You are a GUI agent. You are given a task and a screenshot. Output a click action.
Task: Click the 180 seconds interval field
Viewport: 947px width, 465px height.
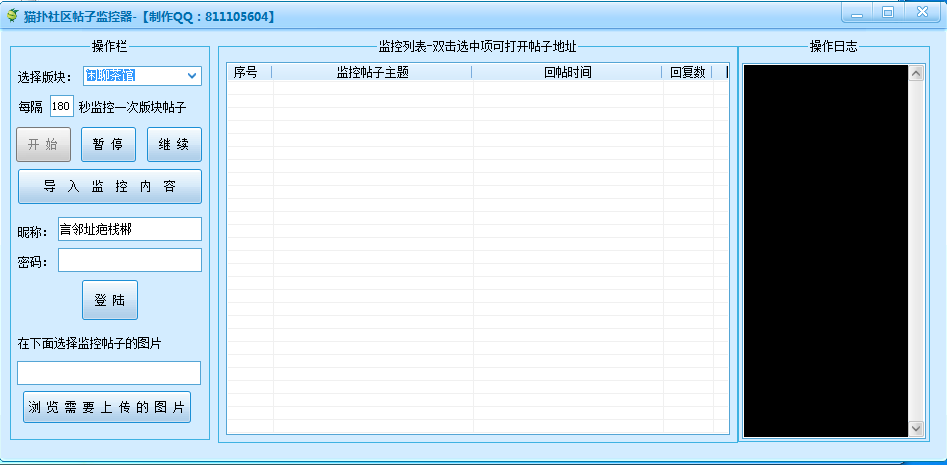62,107
